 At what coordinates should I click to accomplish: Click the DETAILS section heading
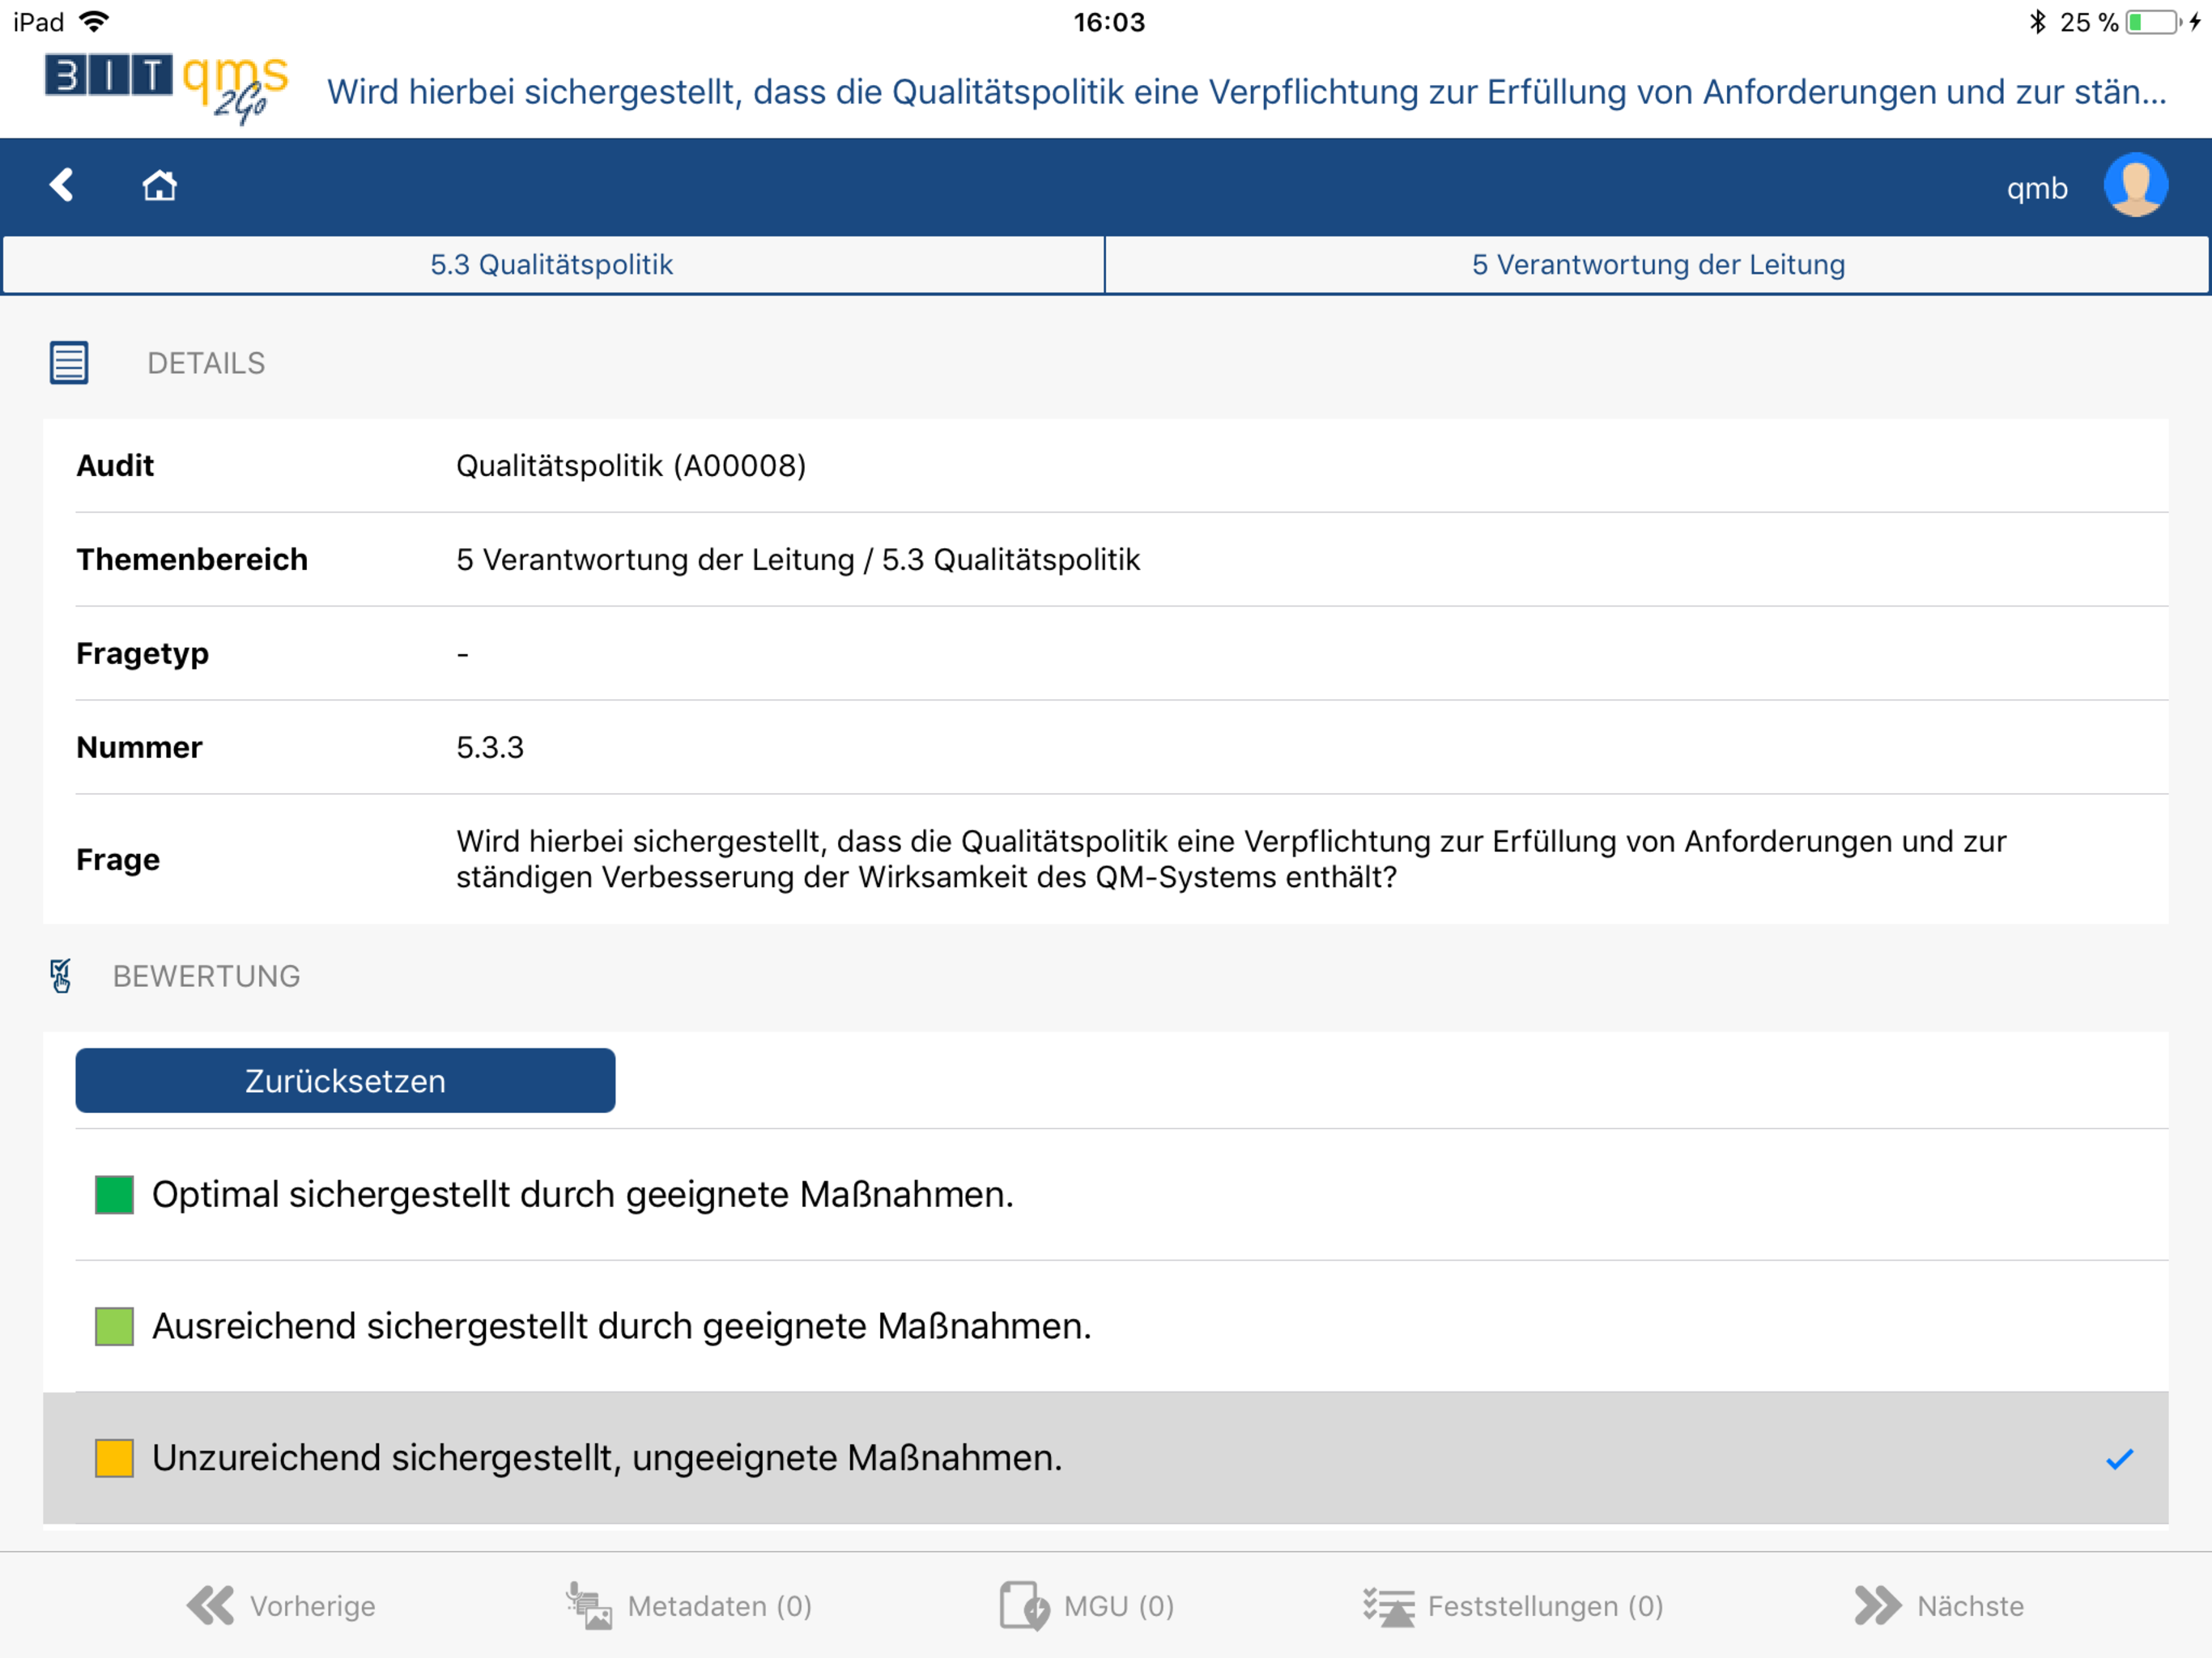[x=206, y=363]
